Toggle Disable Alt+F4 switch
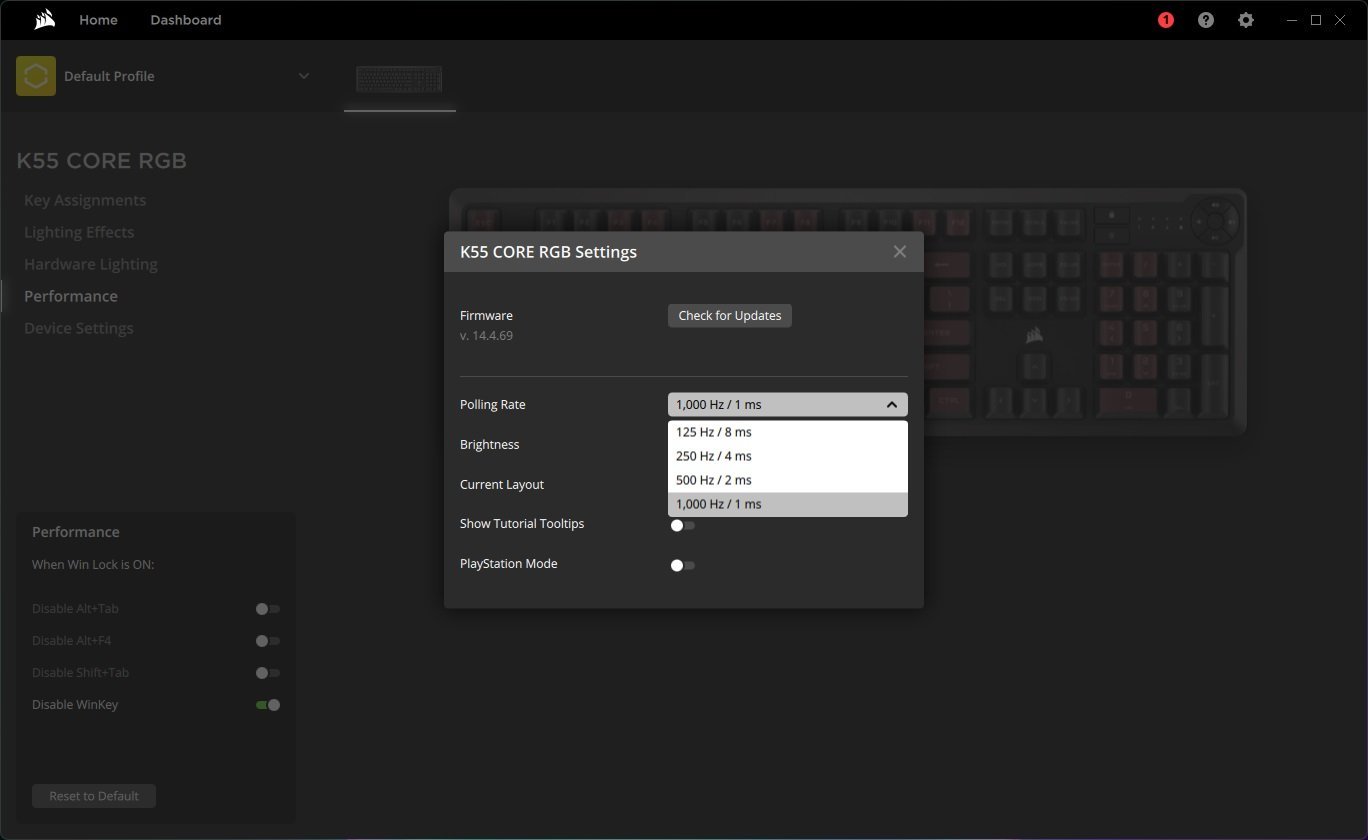The width and height of the screenshot is (1368, 840). pos(268,641)
